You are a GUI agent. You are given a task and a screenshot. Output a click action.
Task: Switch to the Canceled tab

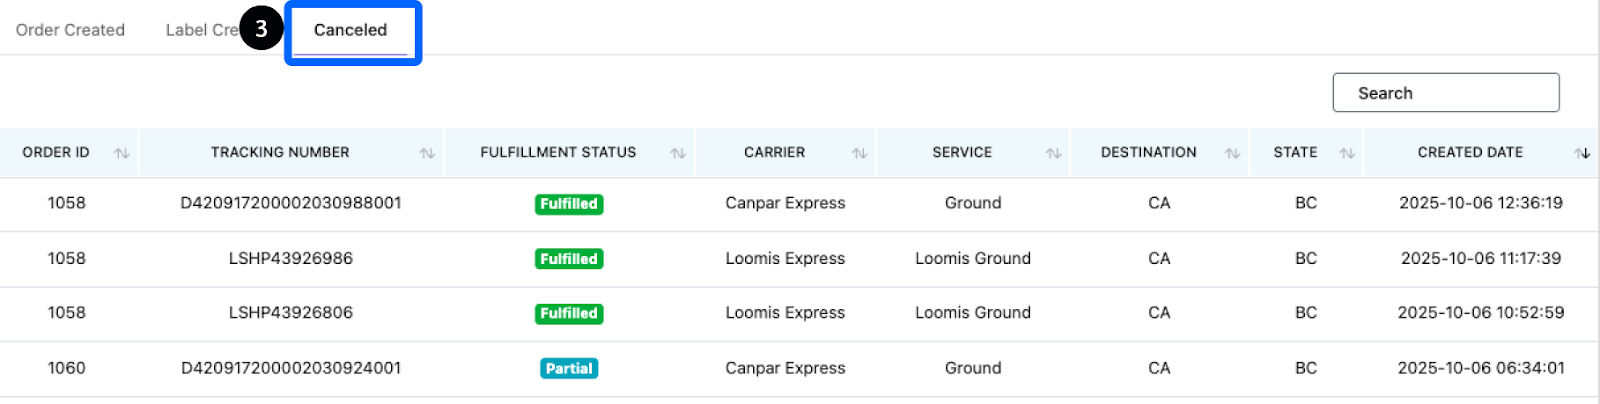tap(350, 30)
